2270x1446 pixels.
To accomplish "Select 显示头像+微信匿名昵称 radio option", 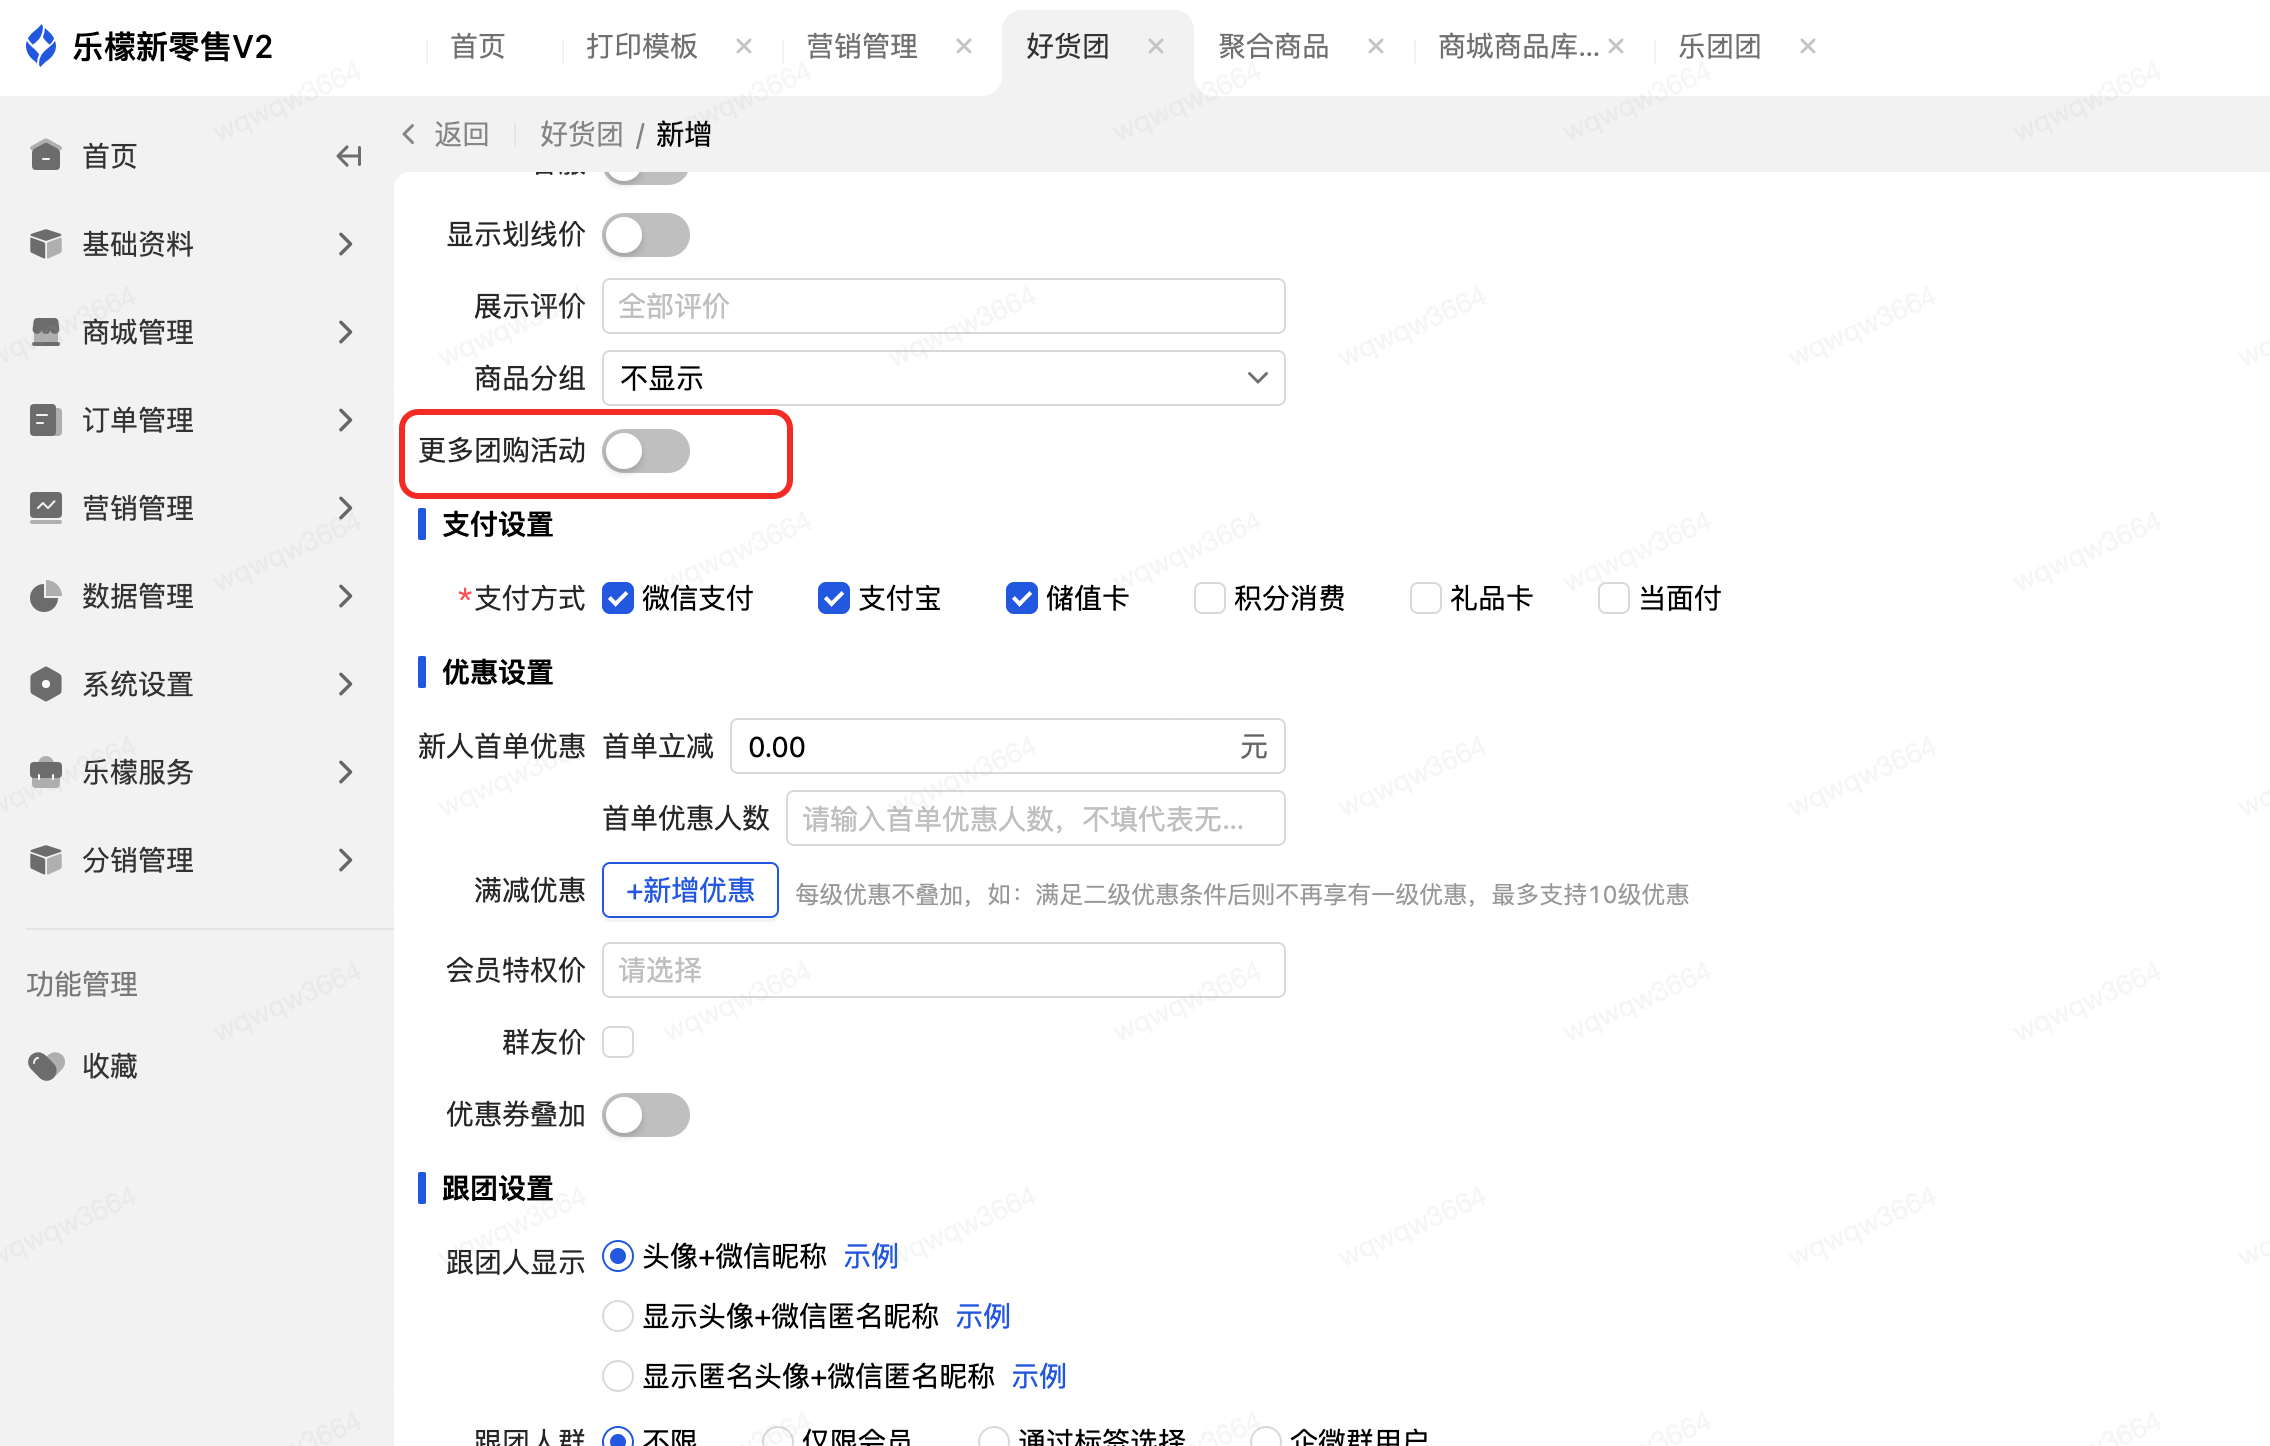I will 618,1316.
